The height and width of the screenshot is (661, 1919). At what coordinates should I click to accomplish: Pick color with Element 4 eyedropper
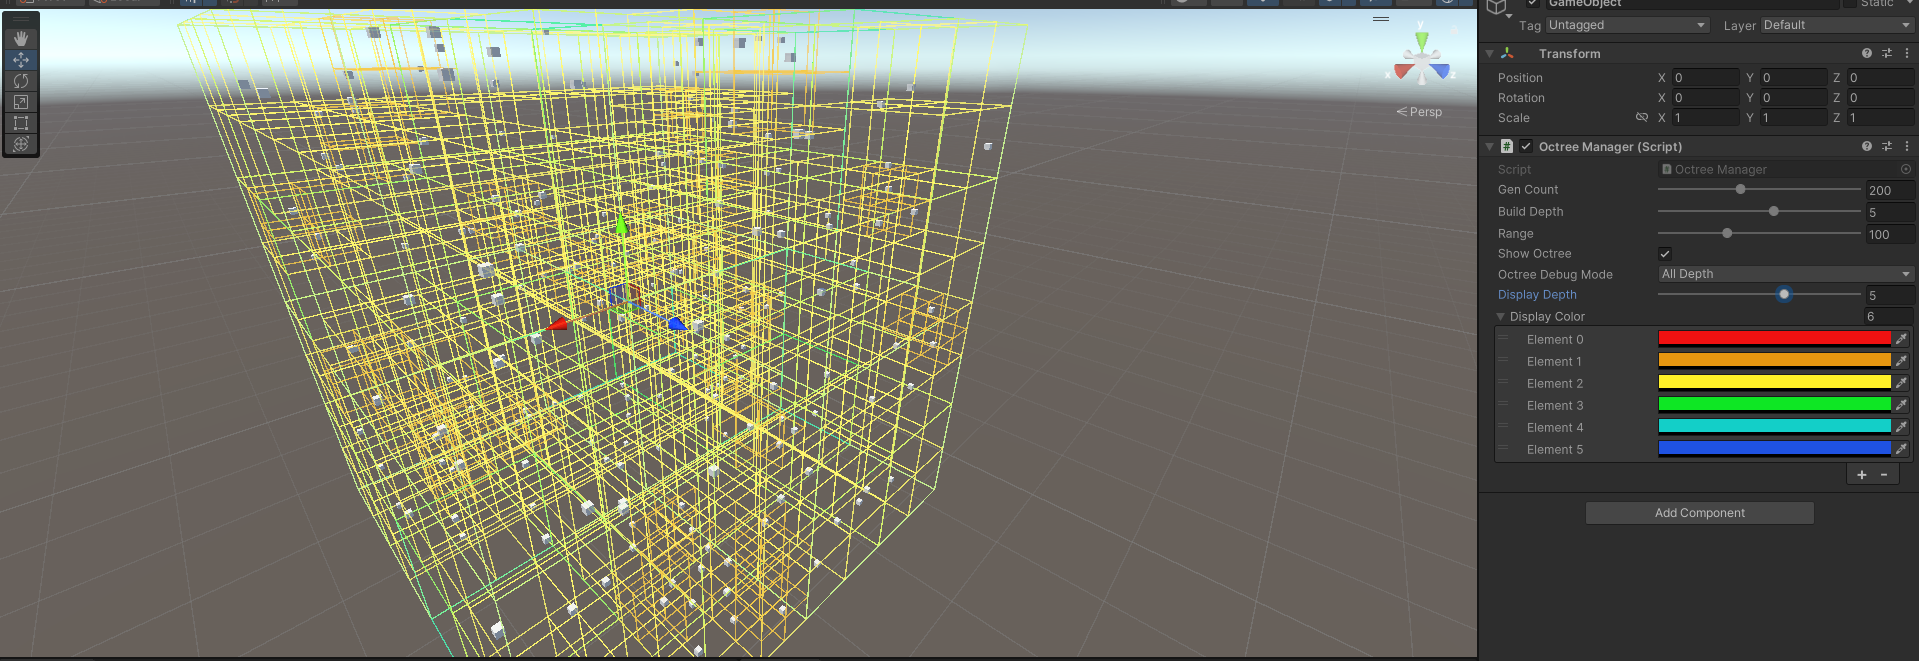(x=1901, y=427)
